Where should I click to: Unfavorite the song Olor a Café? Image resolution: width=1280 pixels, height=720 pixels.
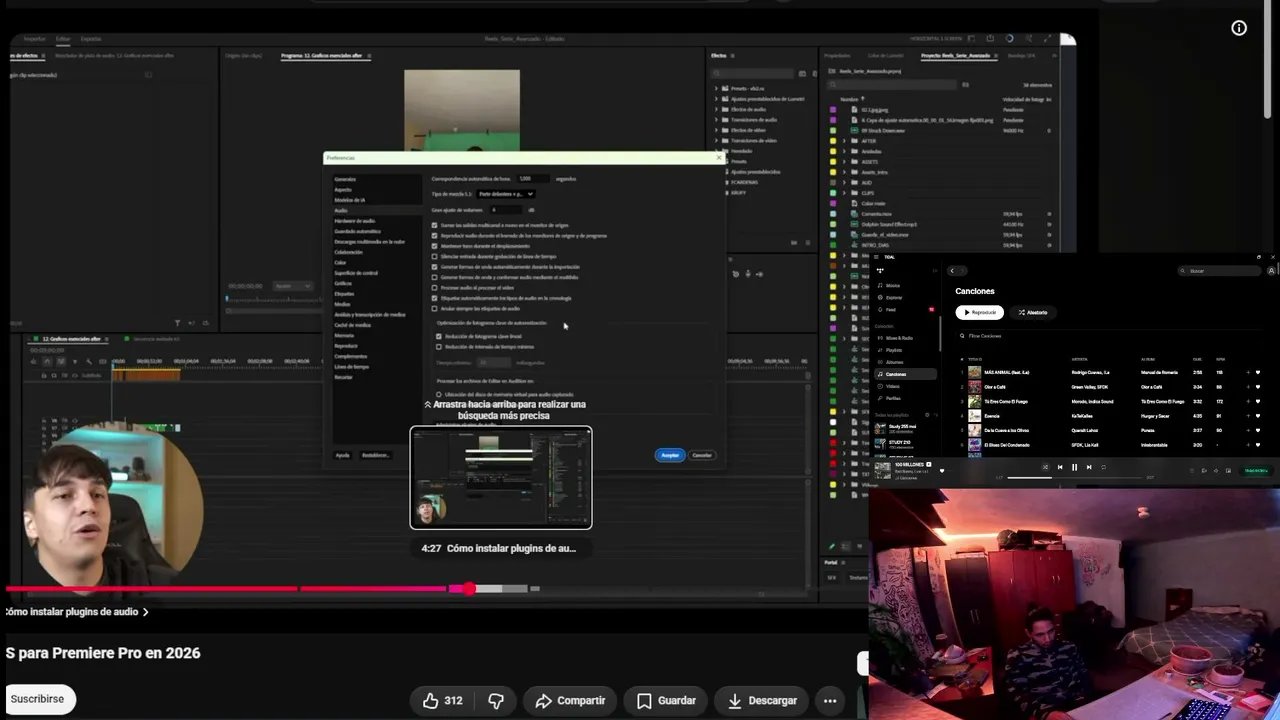pos(1258,387)
